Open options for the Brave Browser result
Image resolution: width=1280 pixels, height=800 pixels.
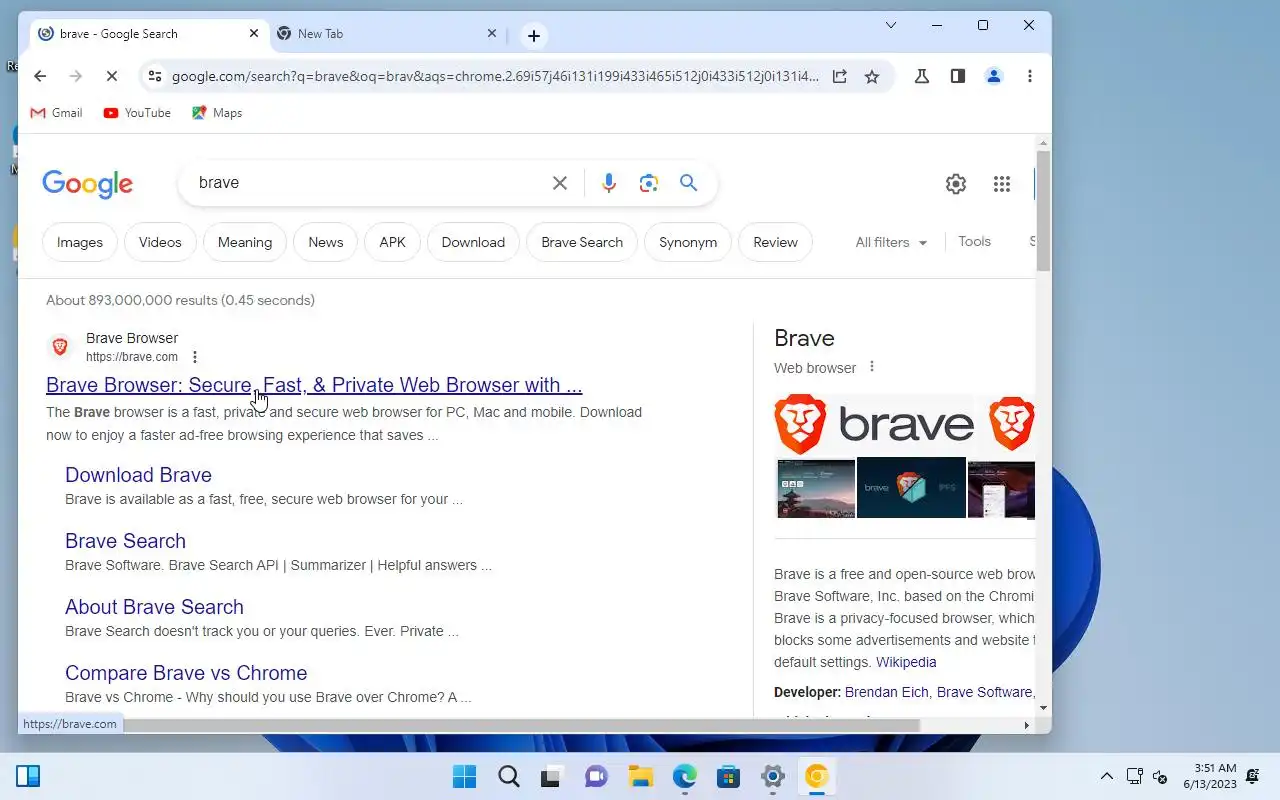(x=195, y=357)
